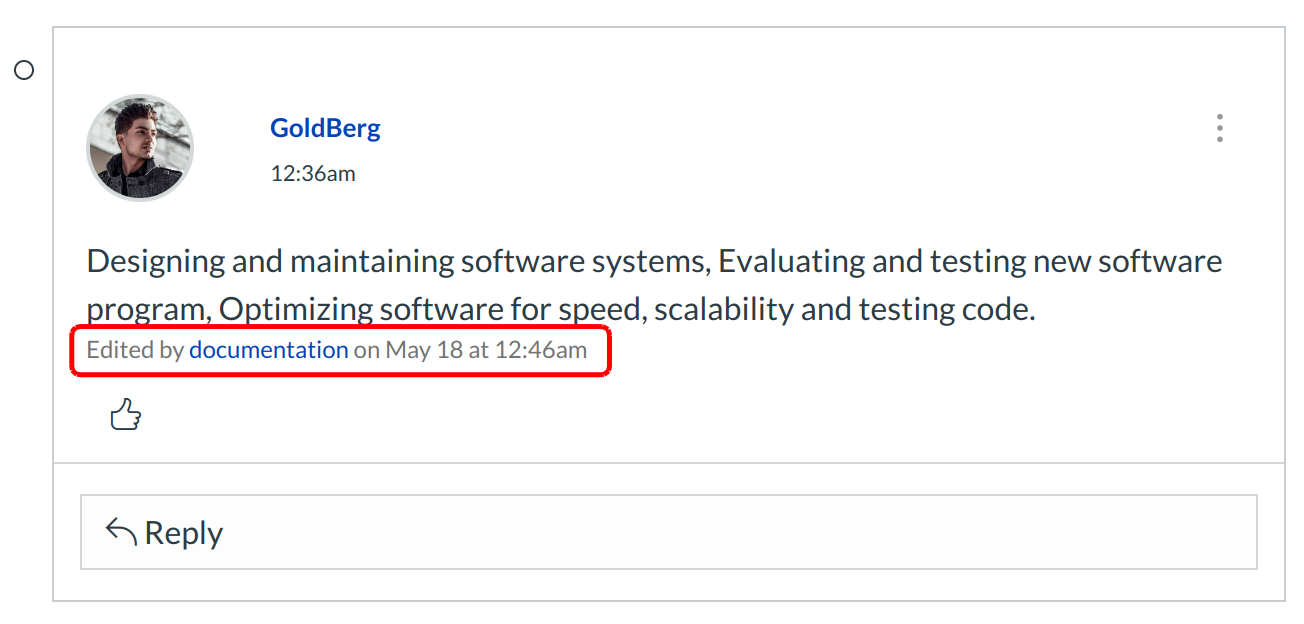Click the Reply text label
This screenshot has height=624, width=1304.
click(183, 533)
